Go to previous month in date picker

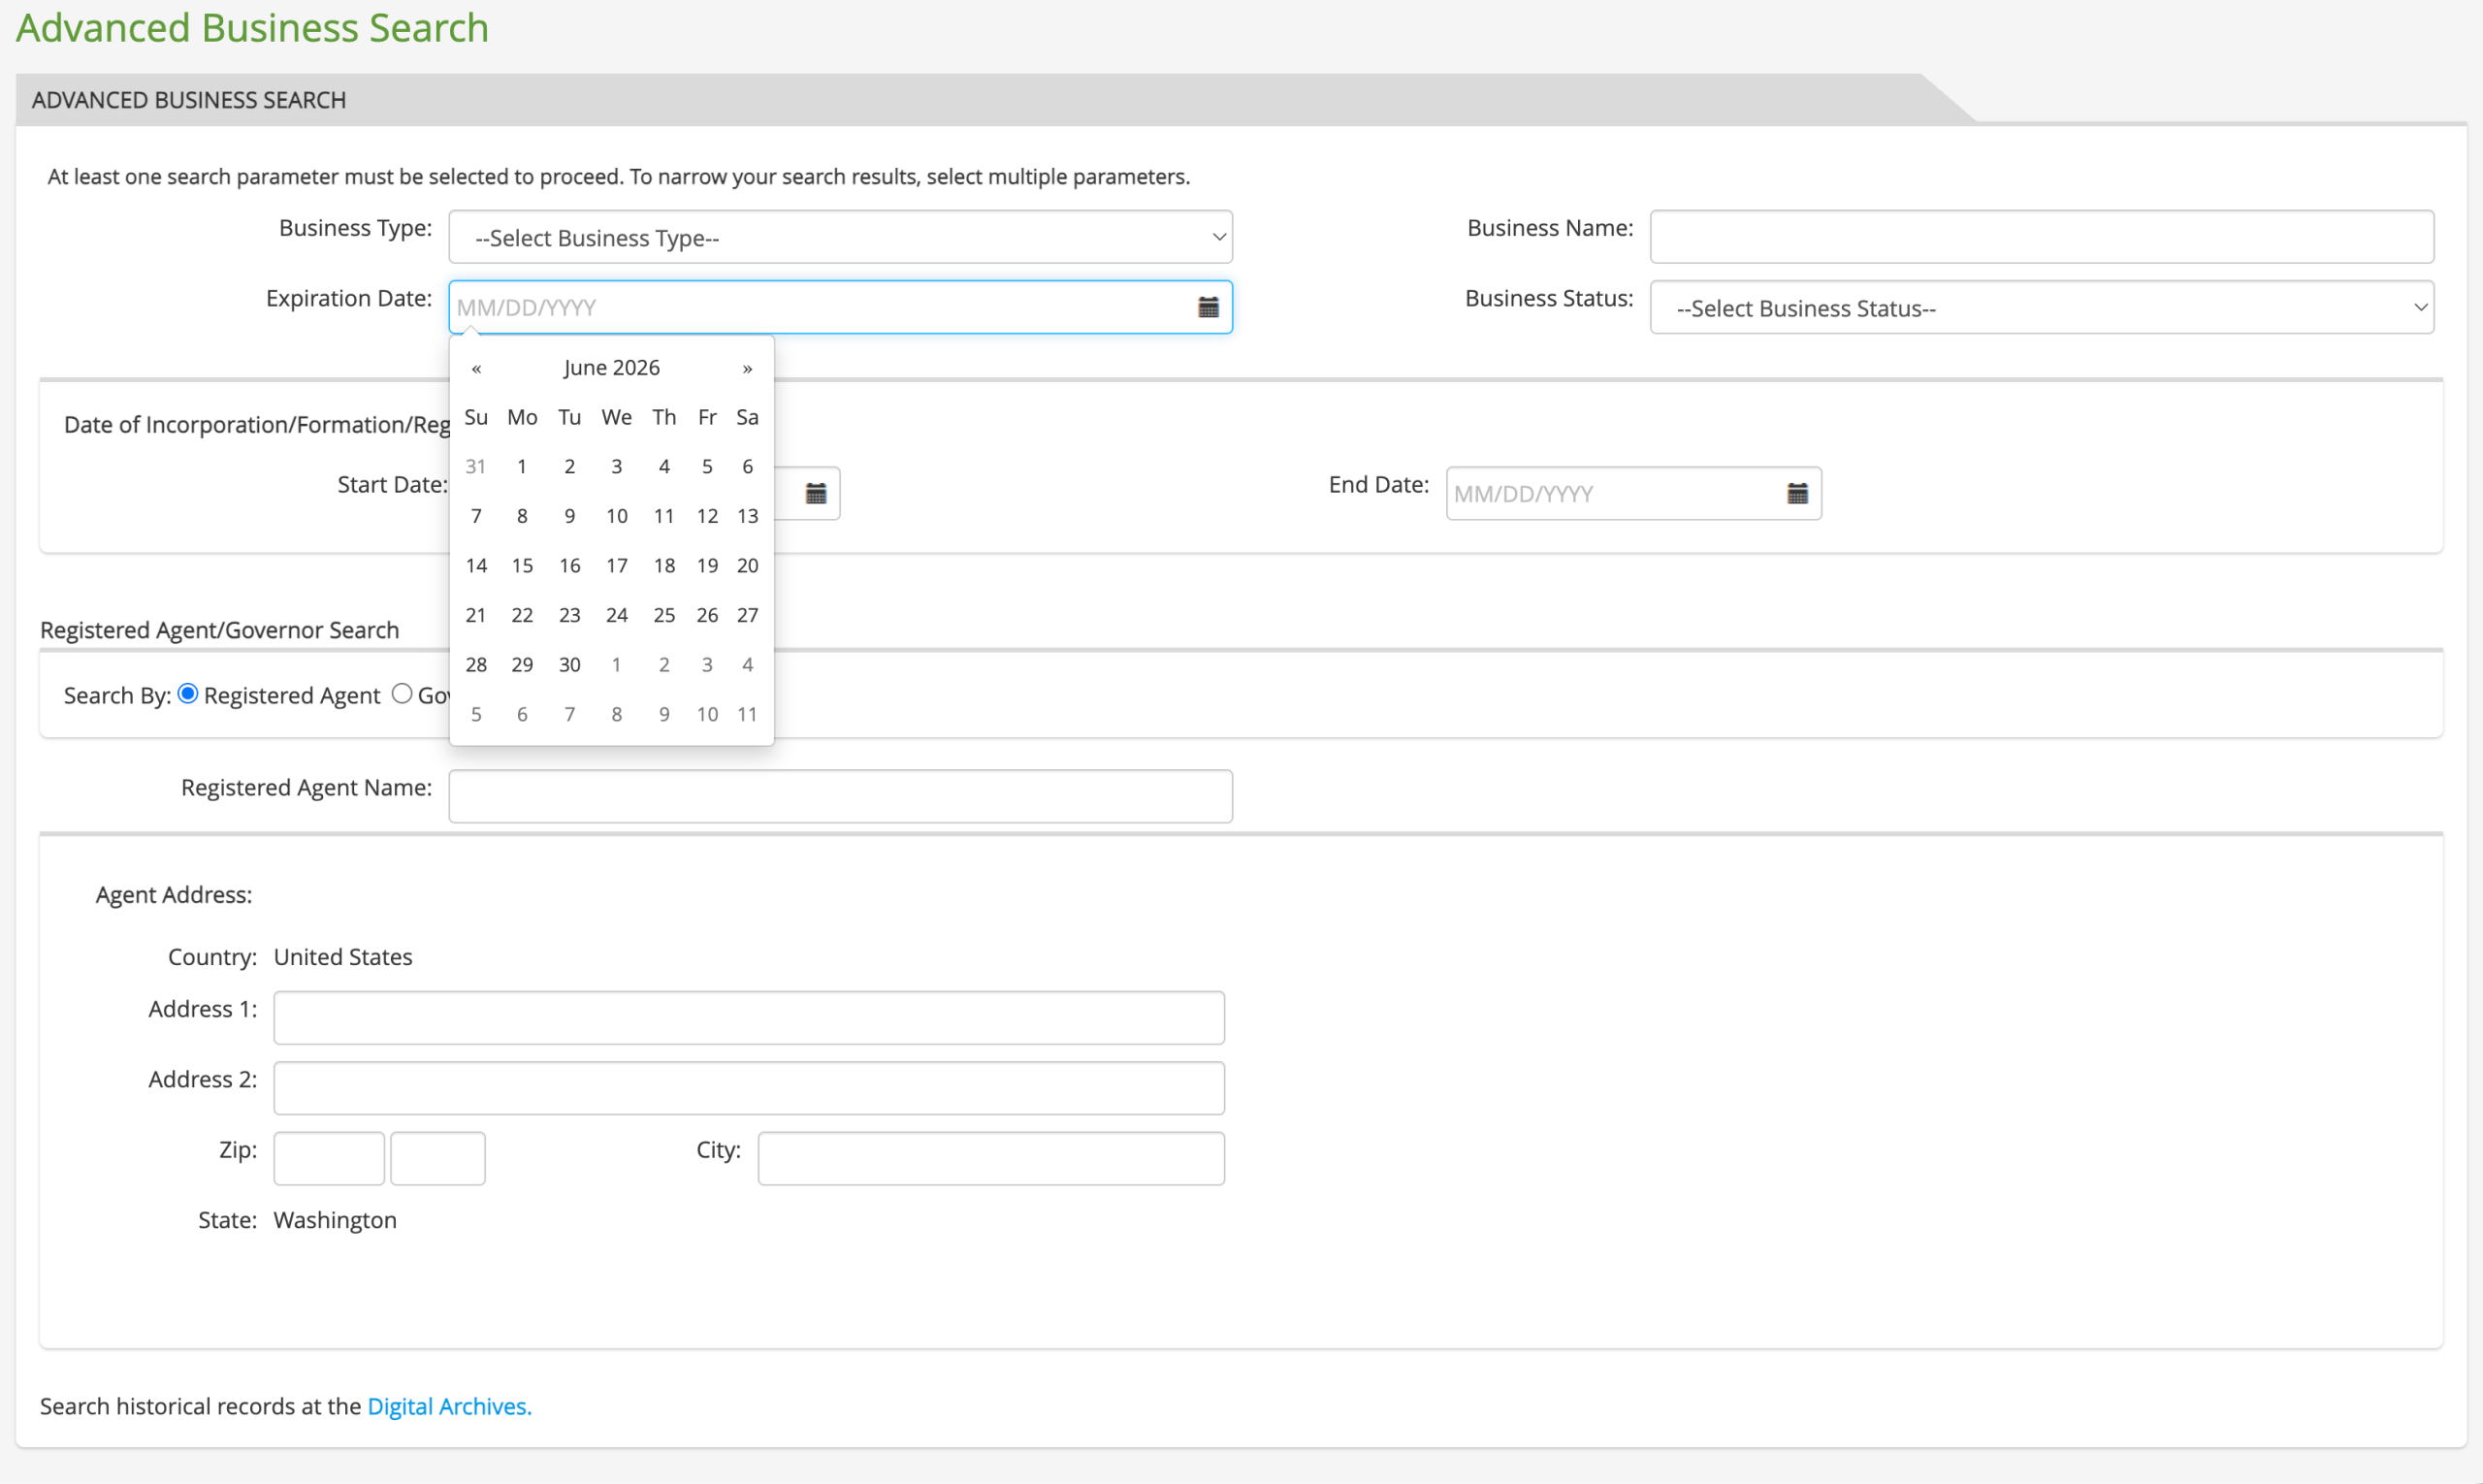pyautogui.click(x=477, y=368)
